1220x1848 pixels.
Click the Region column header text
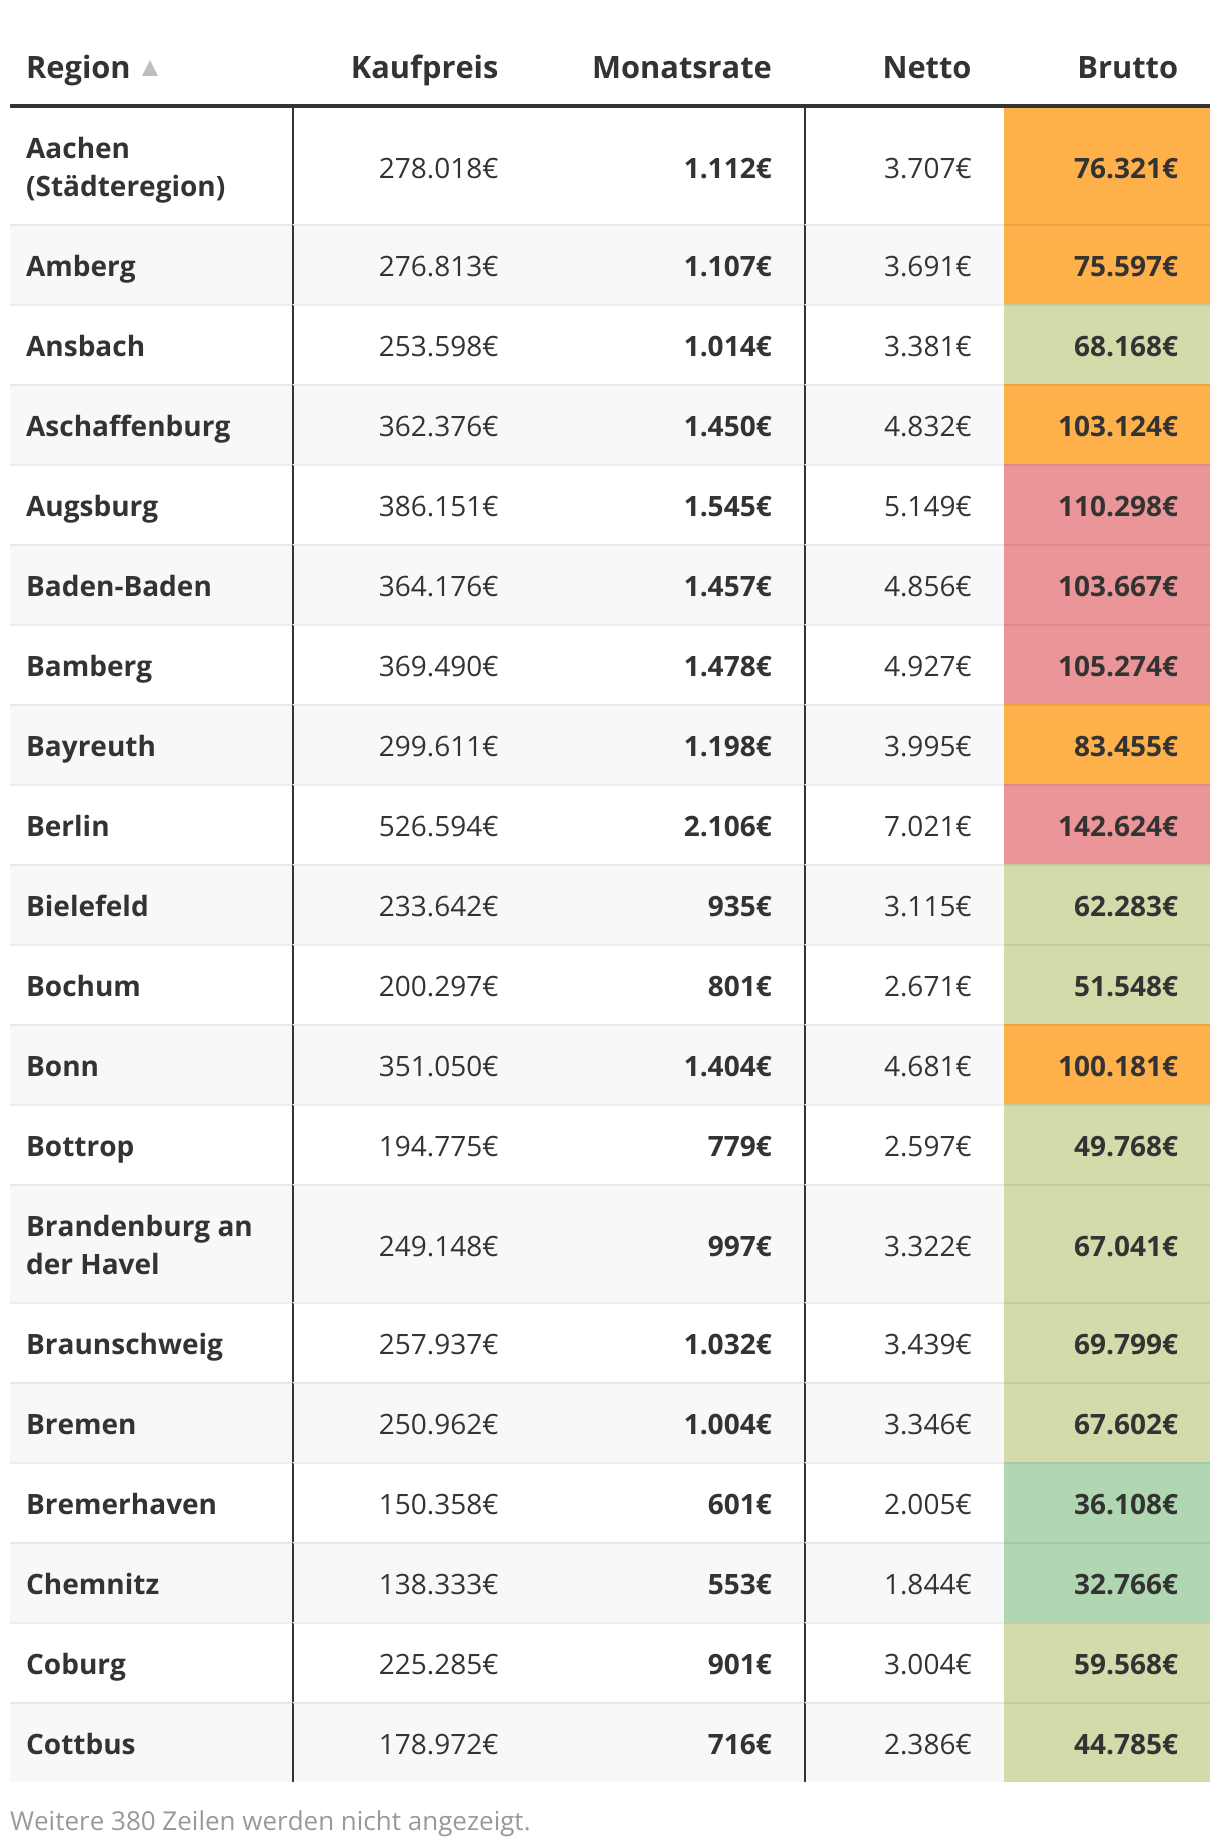click(78, 67)
